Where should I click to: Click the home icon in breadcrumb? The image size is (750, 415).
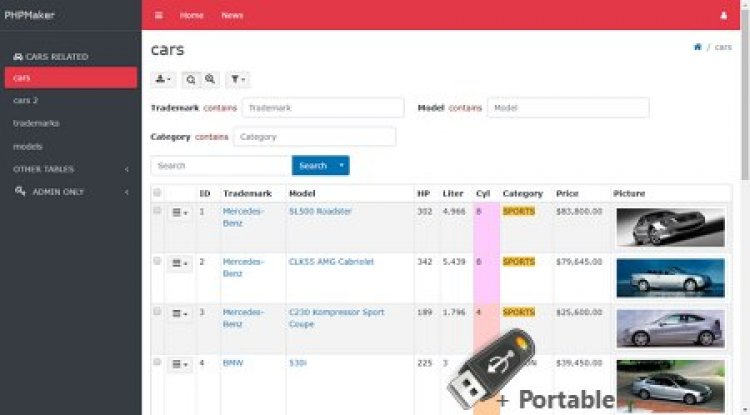click(x=697, y=47)
